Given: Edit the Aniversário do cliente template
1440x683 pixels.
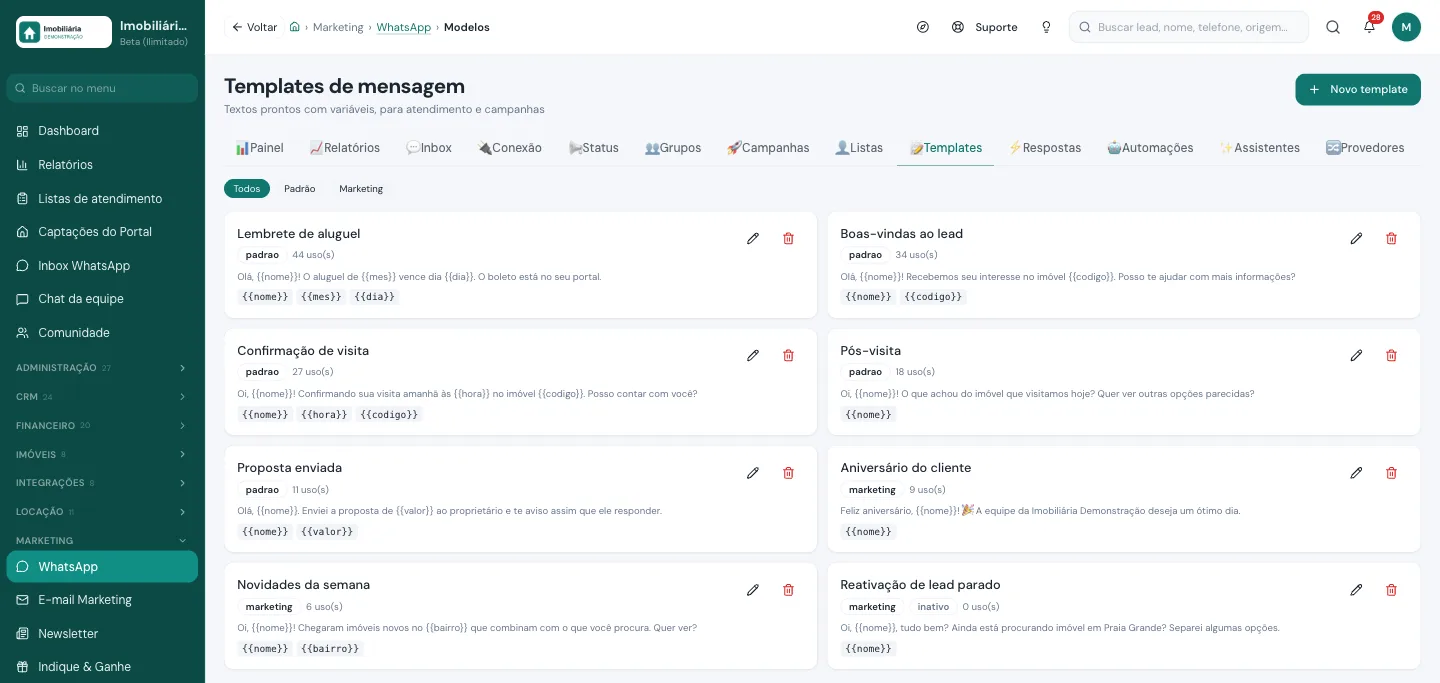Looking at the screenshot, I should click(1356, 472).
